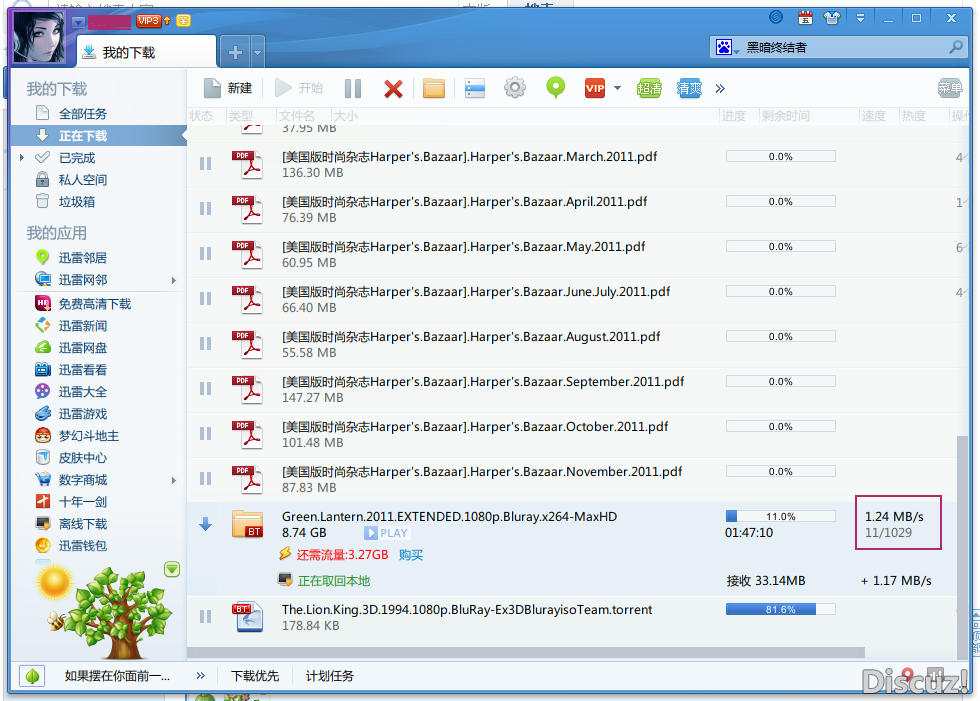Click the green leaf icon in status bar

(32, 675)
